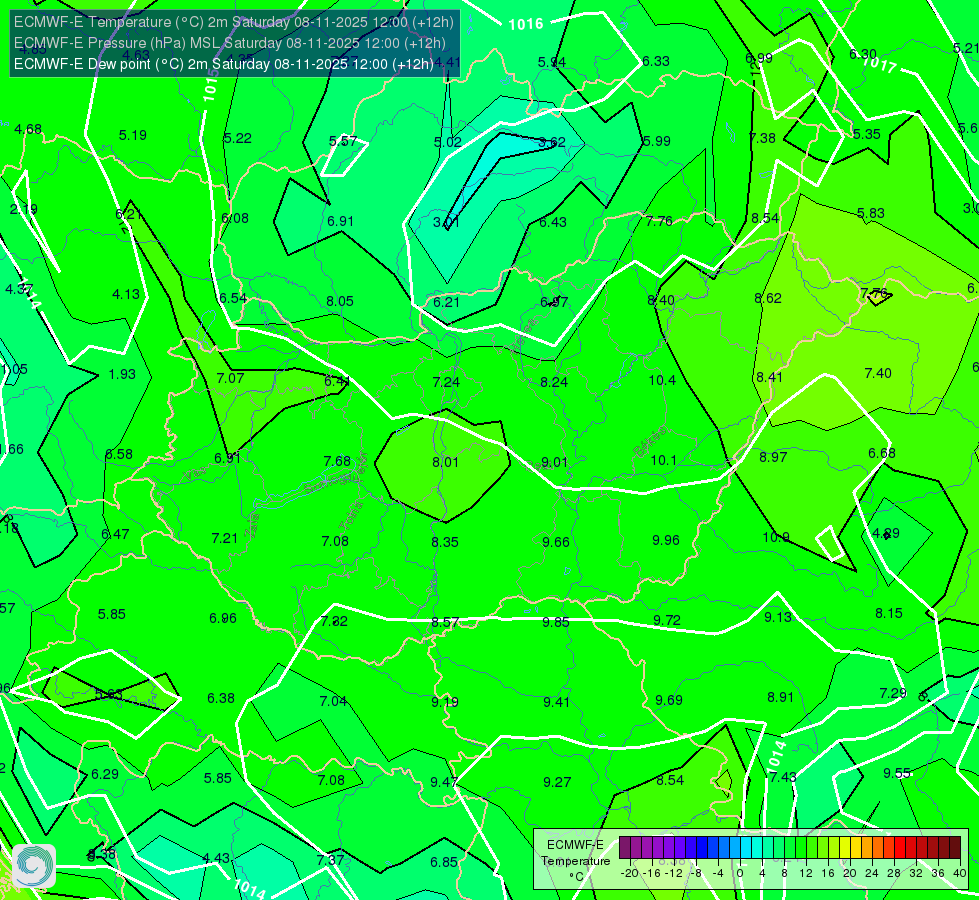Click the 8.01 value inside the closed contour
979x900 pixels.
[x=445, y=462]
